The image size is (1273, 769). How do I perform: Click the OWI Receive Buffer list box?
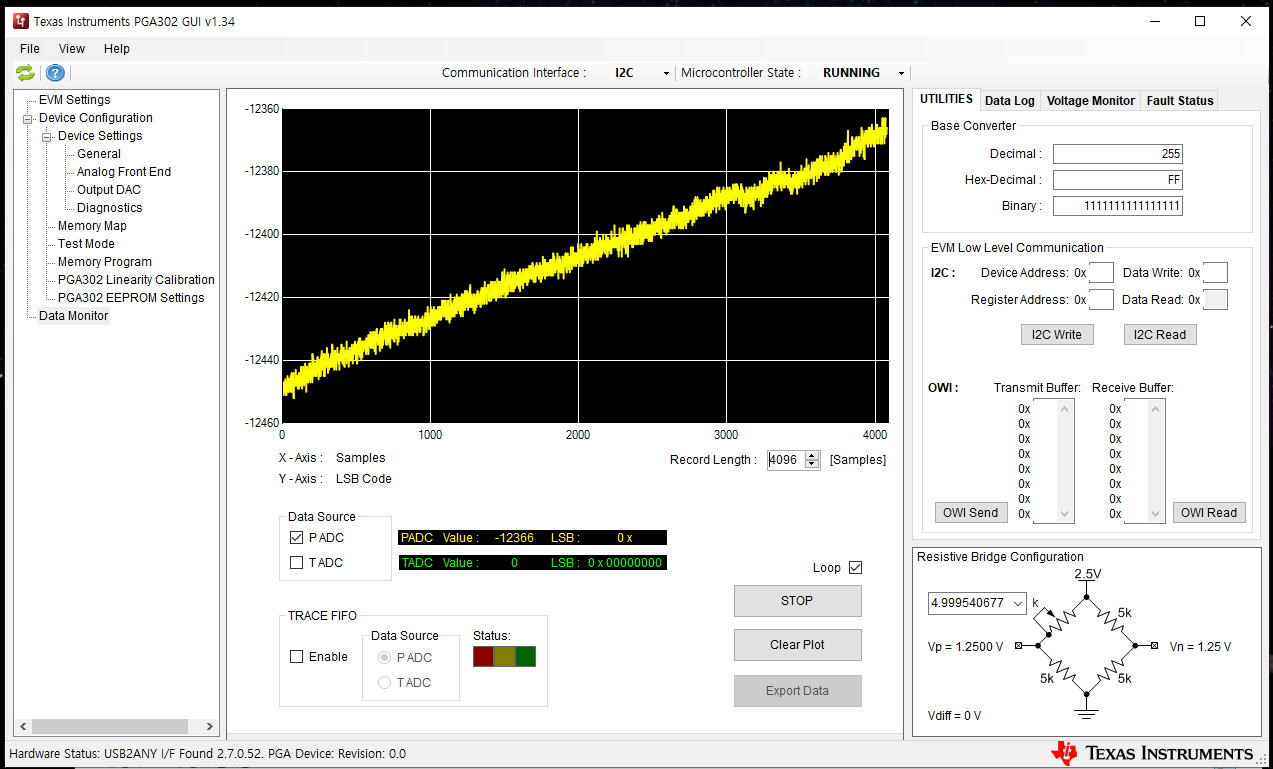pos(1144,461)
